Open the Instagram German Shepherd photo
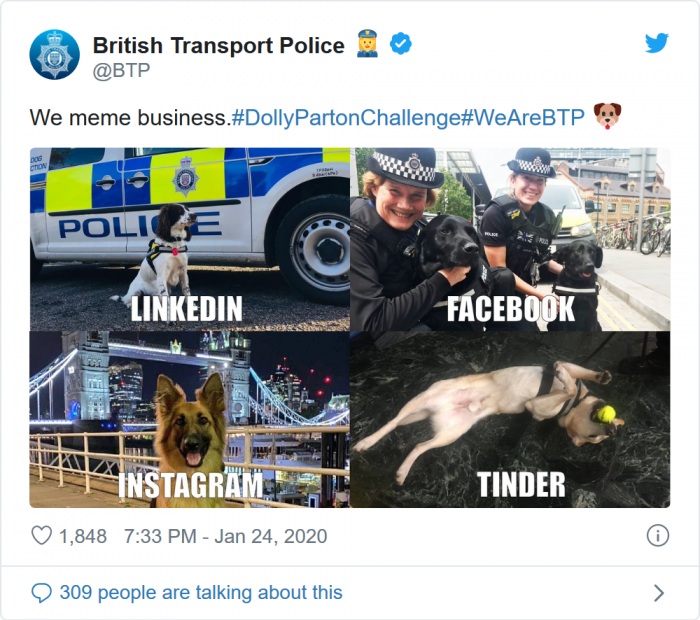 click(189, 419)
